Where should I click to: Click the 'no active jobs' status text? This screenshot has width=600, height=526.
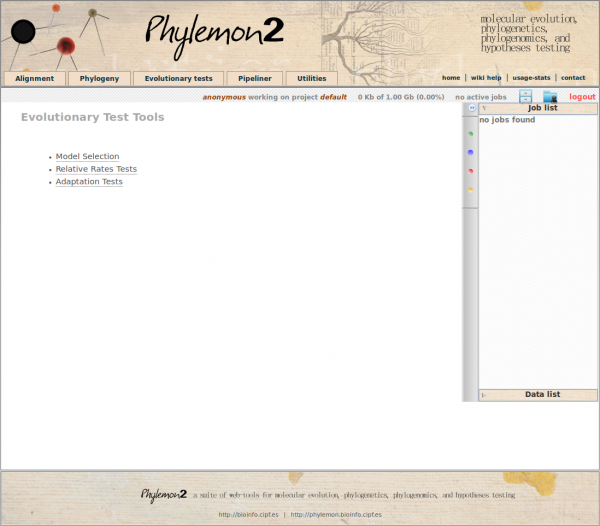coord(481,97)
